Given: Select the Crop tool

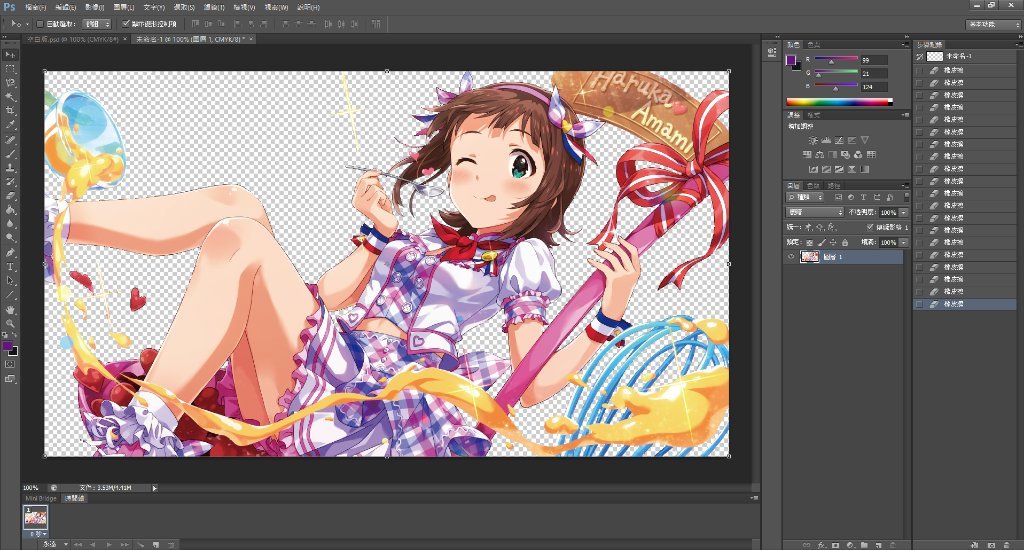Looking at the screenshot, I should (10, 111).
